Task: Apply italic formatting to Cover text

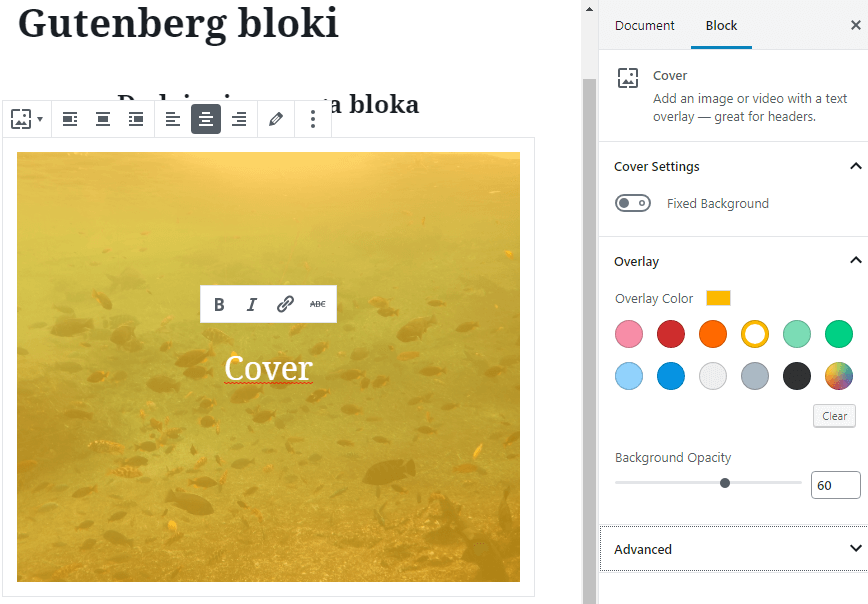Action: [x=252, y=304]
